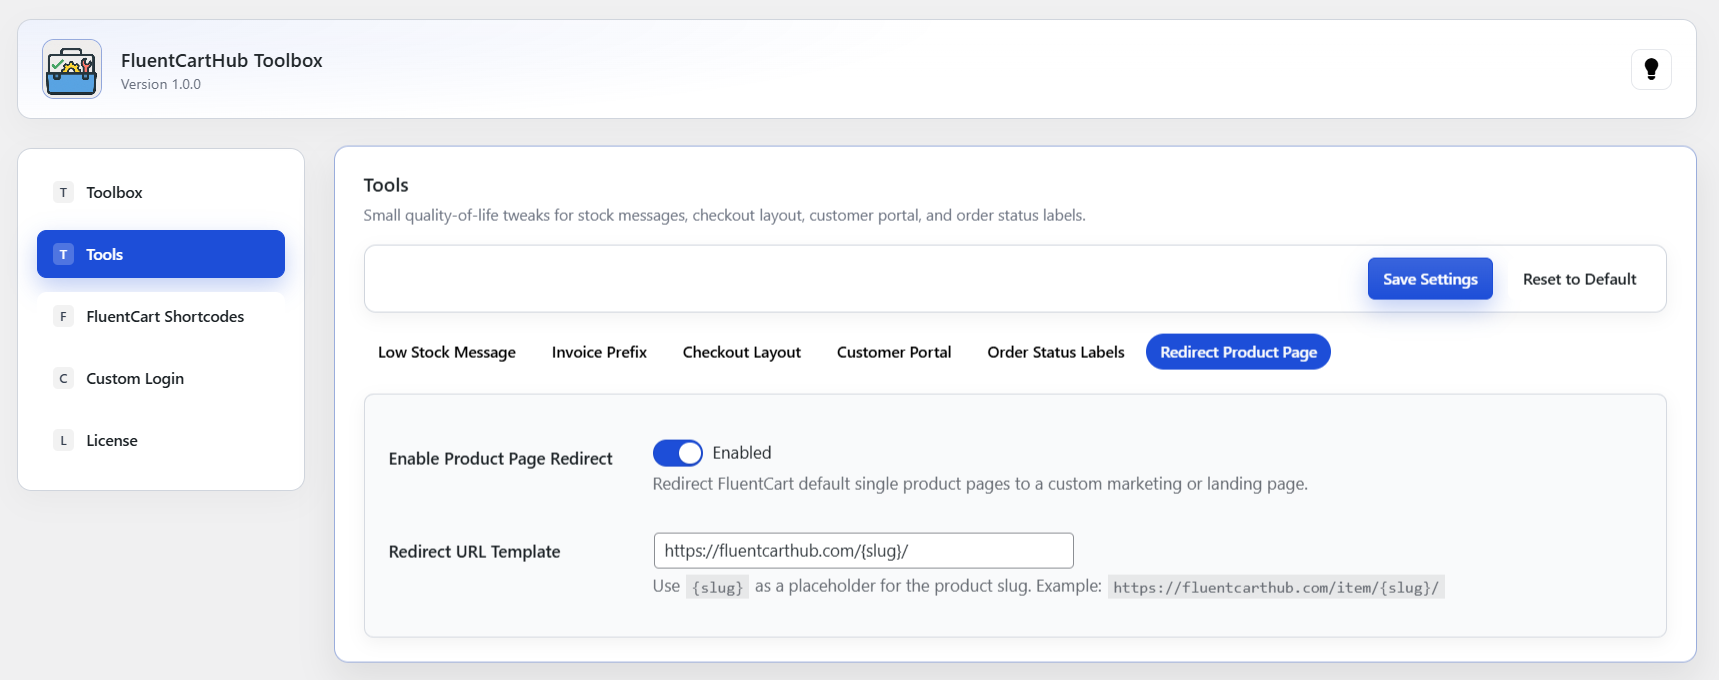The height and width of the screenshot is (680, 1719).
Task: Go to the Customer Portal tab
Action: [893, 352]
